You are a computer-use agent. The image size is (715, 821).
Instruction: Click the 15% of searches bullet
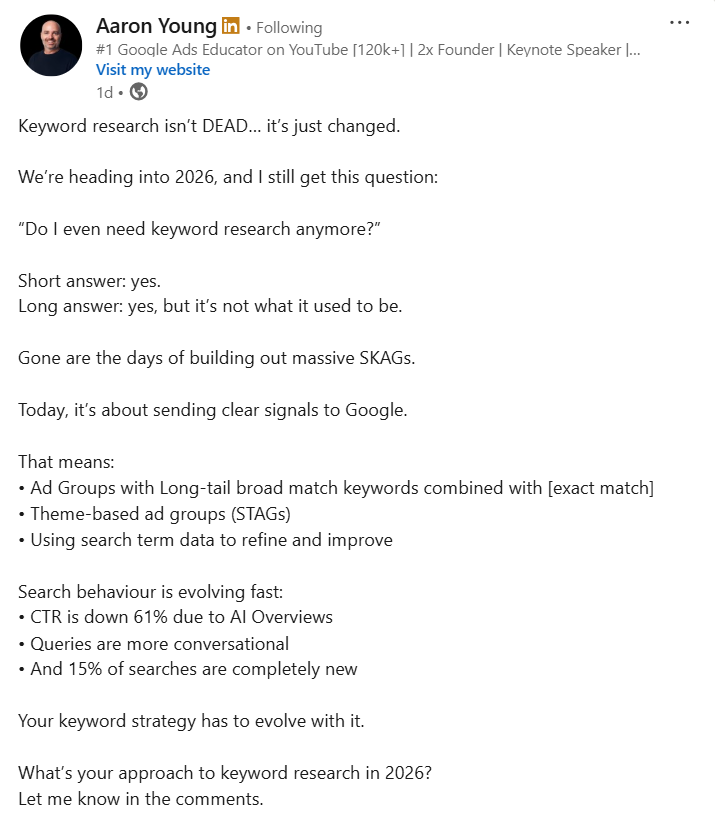coord(187,669)
